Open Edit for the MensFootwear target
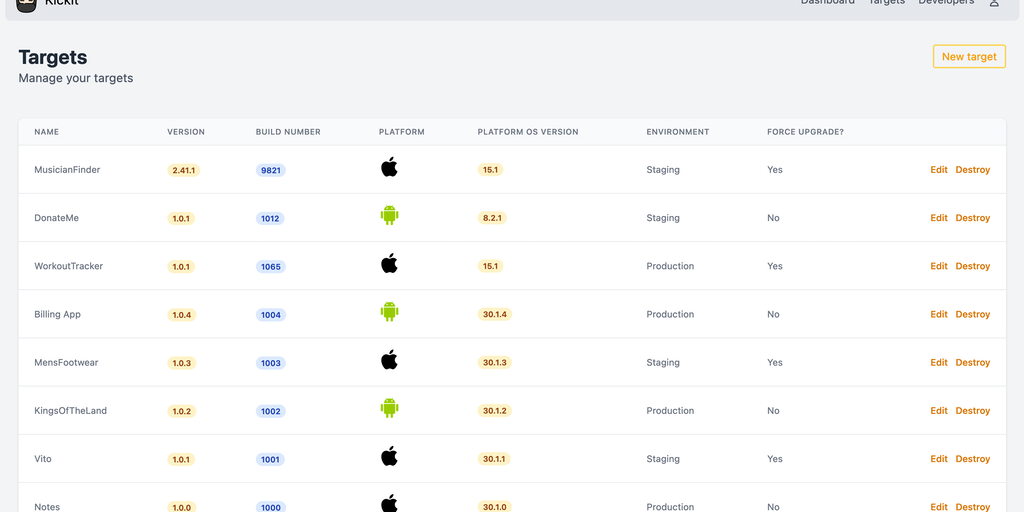The image size is (1024, 512). tap(939, 363)
